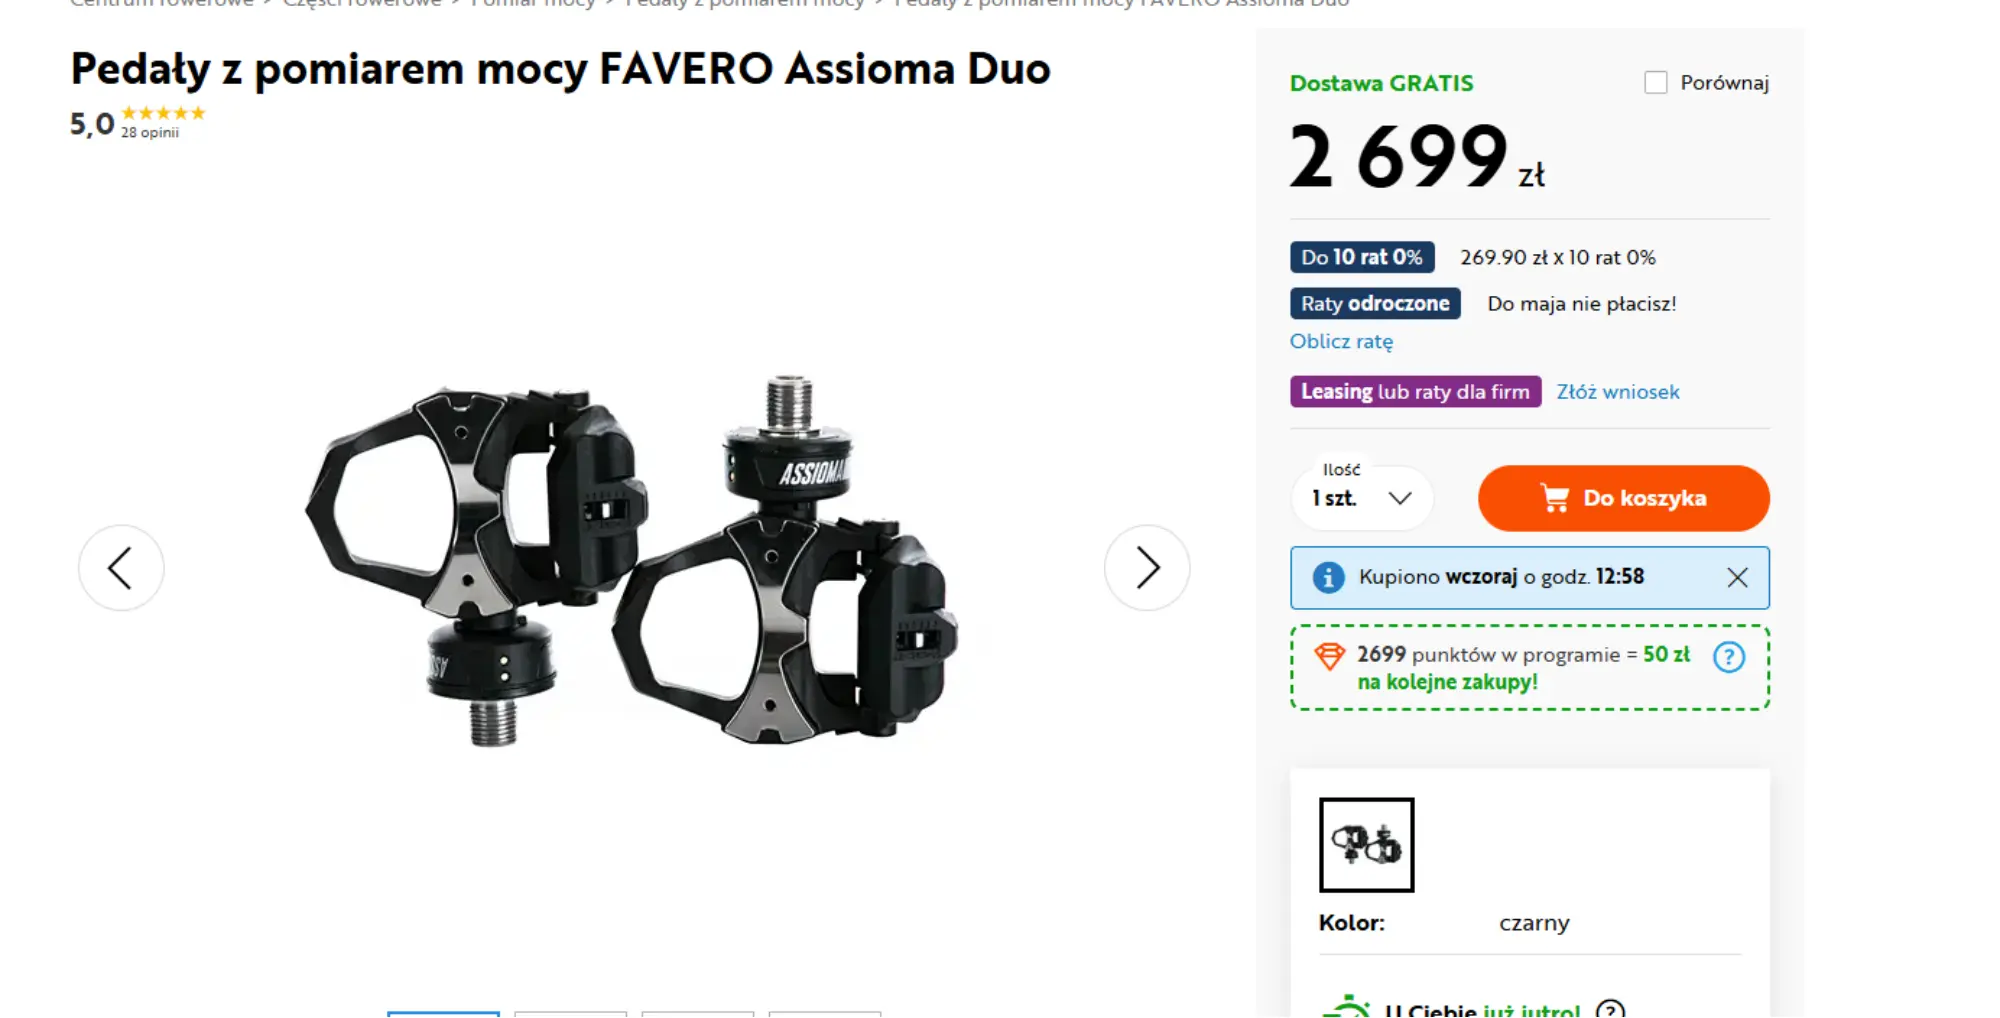Screen dimensions: 2000x1018
Task: Tick the Porównaj checkbox
Action: pyautogui.click(x=1656, y=82)
